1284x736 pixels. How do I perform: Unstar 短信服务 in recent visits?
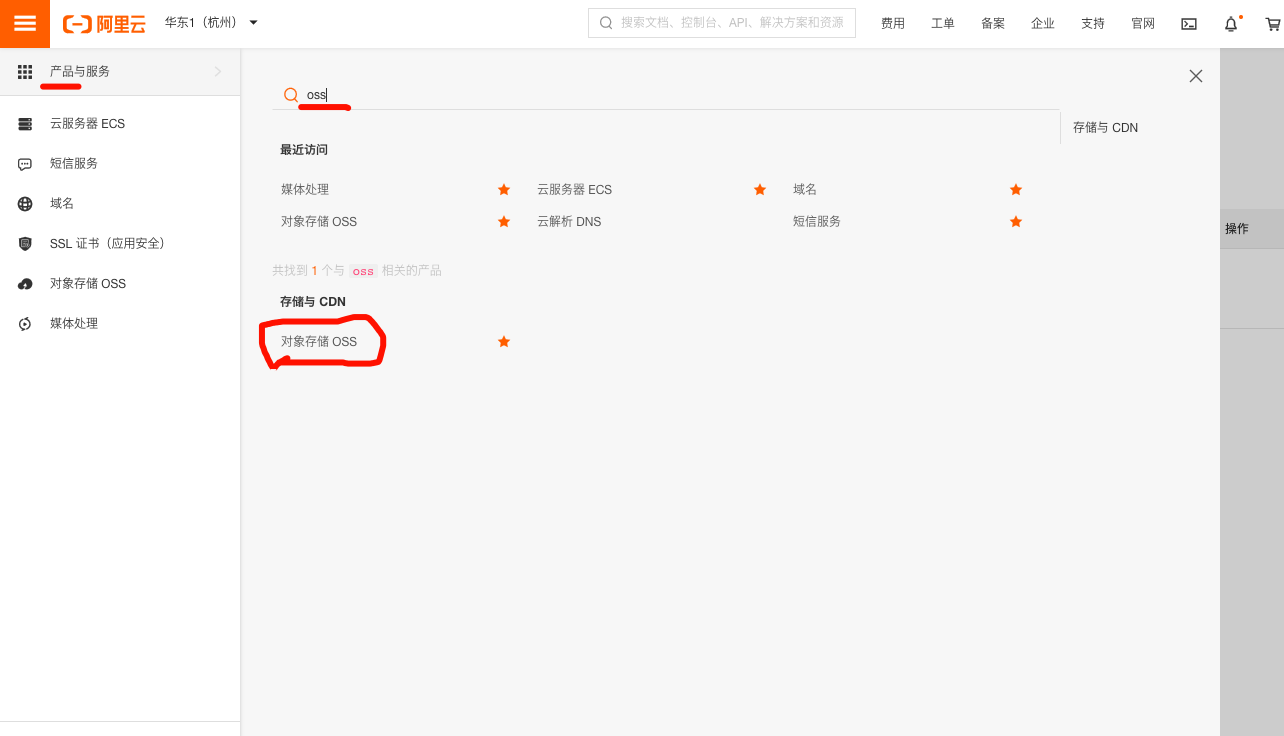(x=1016, y=222)
